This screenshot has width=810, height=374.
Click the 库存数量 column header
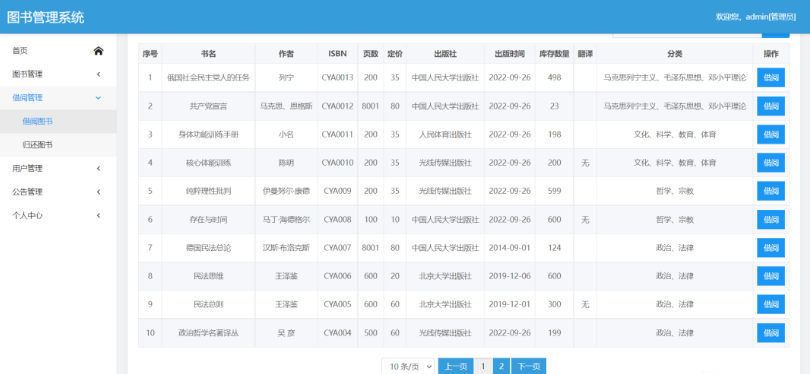(x=554, y=54)
